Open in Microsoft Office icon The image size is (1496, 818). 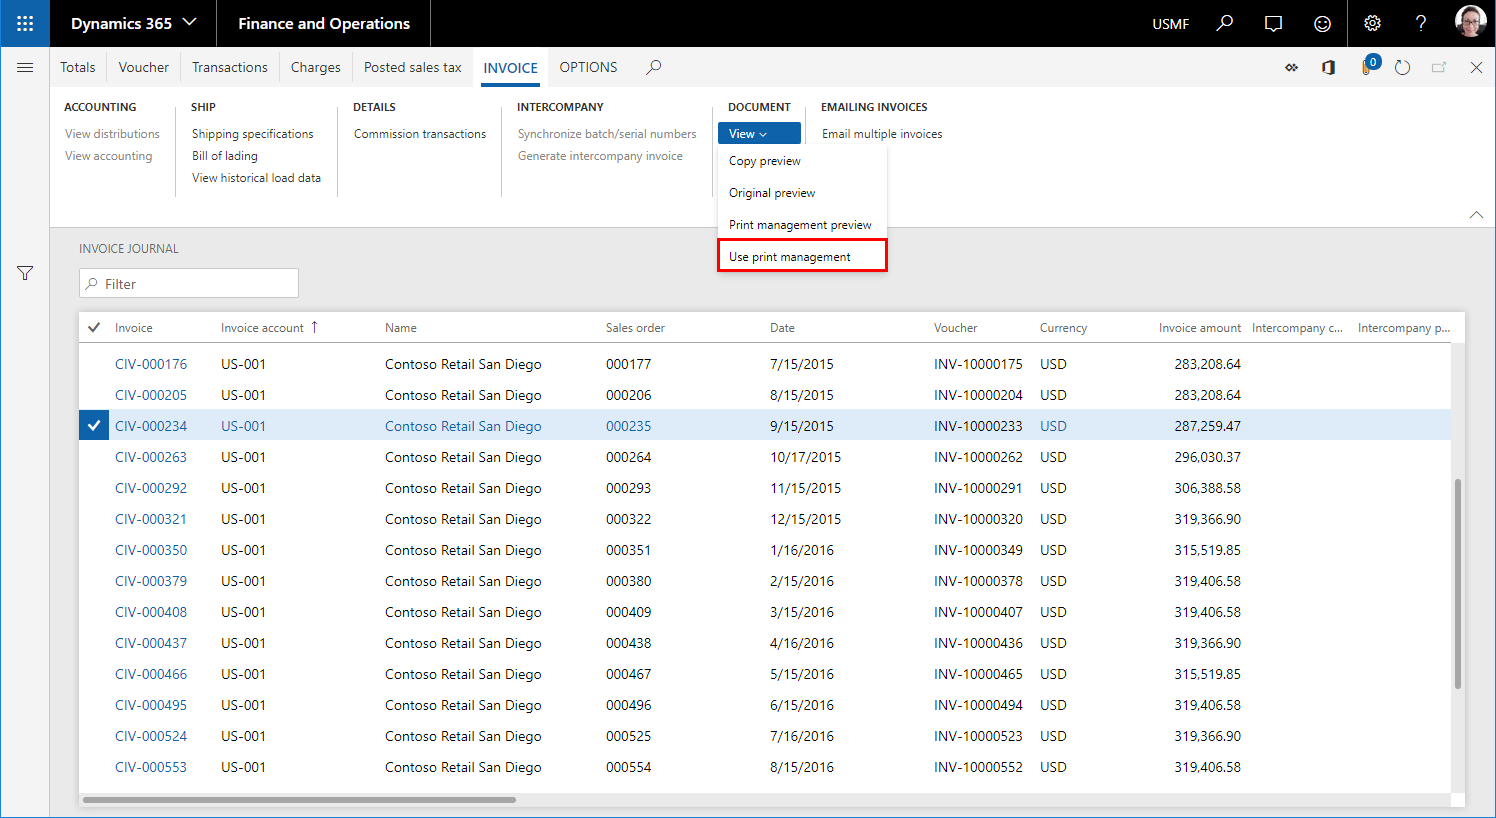coord(1328,67)
